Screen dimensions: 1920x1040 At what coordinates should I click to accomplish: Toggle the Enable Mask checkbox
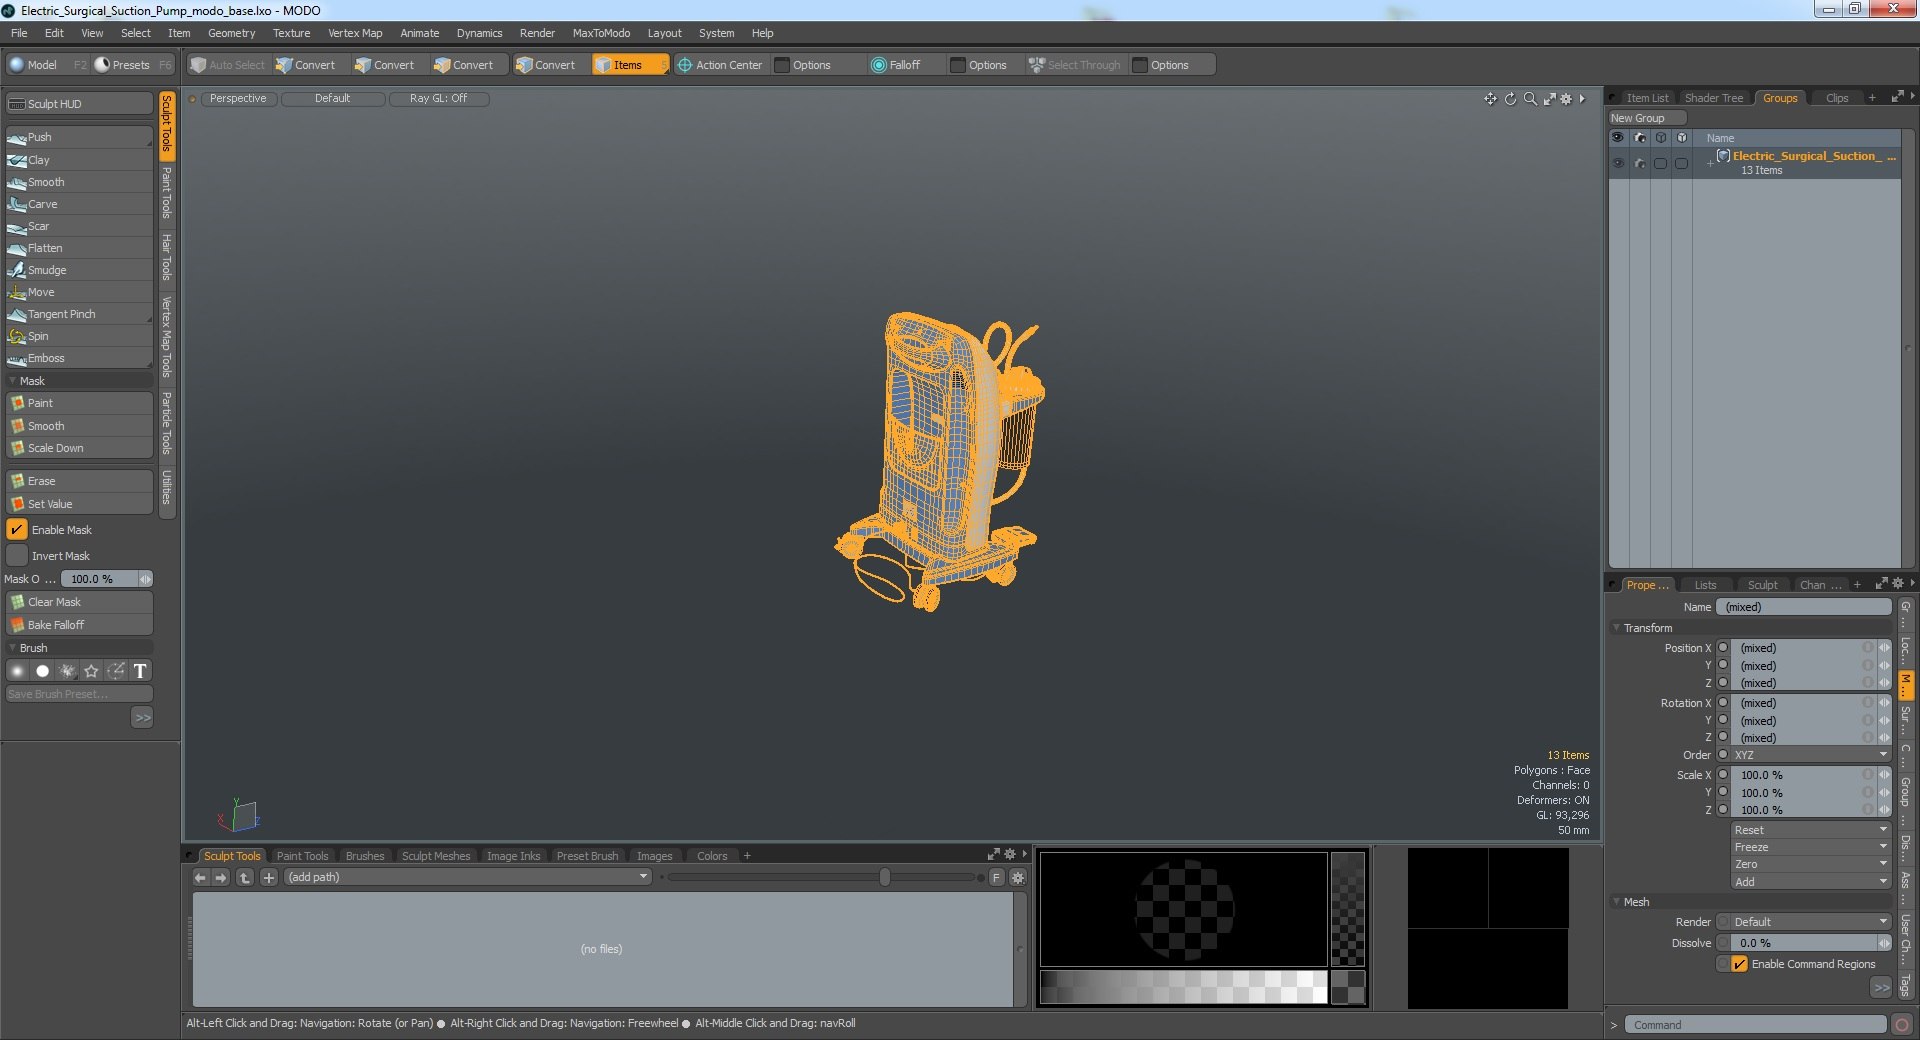[17, 530]
